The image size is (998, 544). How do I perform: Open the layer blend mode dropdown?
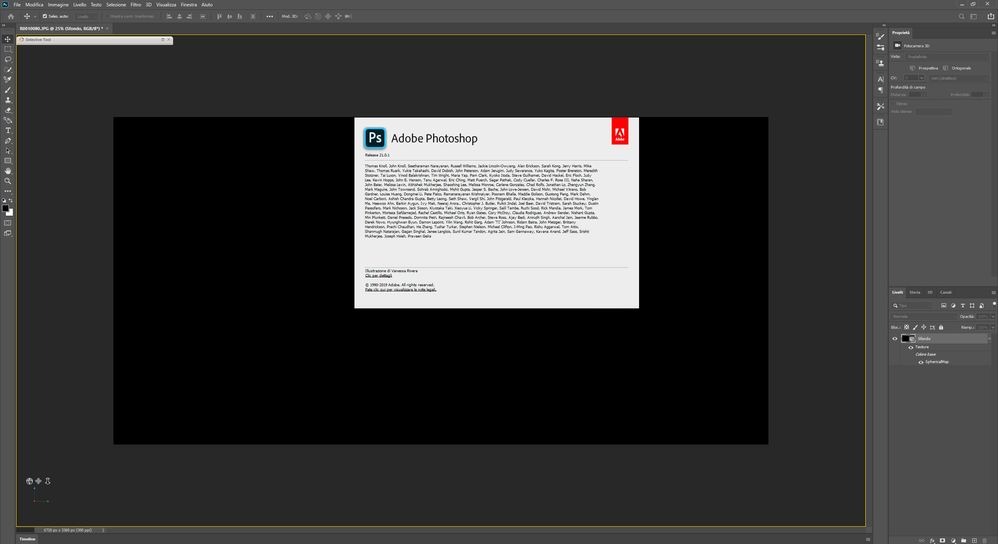(x=924, y=316)
